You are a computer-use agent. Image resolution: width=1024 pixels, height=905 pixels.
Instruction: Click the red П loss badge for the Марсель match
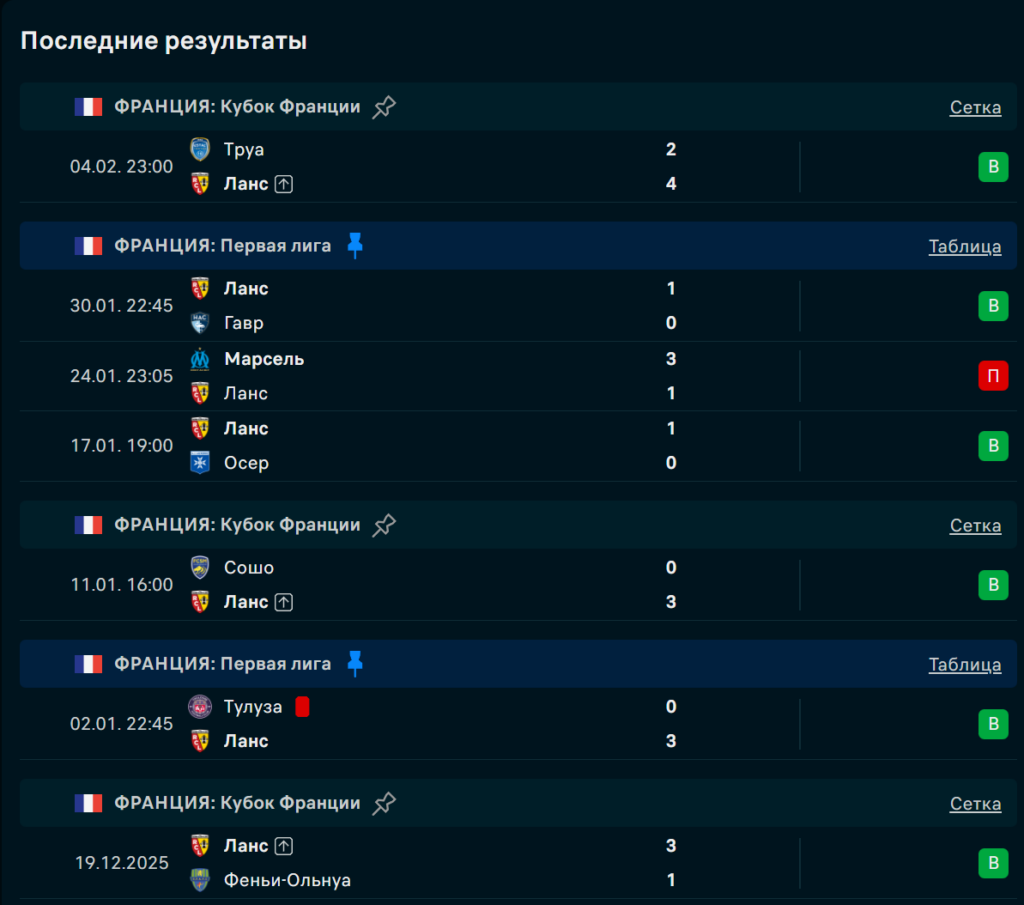[x=993, y=376]
